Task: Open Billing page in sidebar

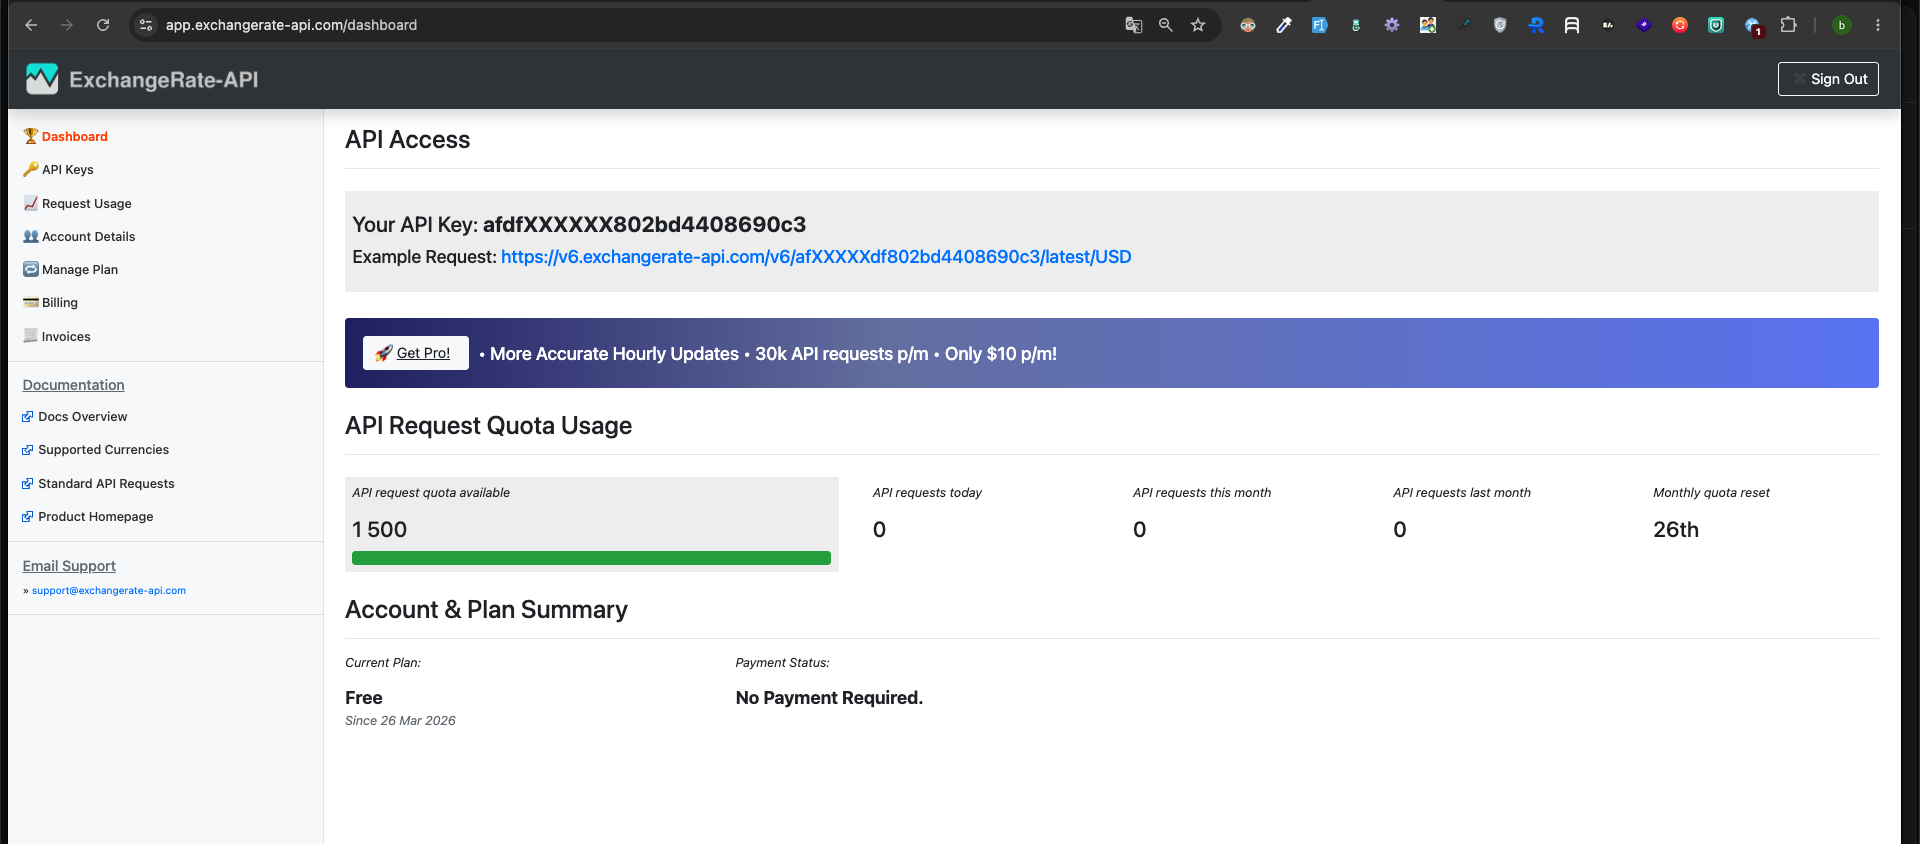Action: pos(60,303)
